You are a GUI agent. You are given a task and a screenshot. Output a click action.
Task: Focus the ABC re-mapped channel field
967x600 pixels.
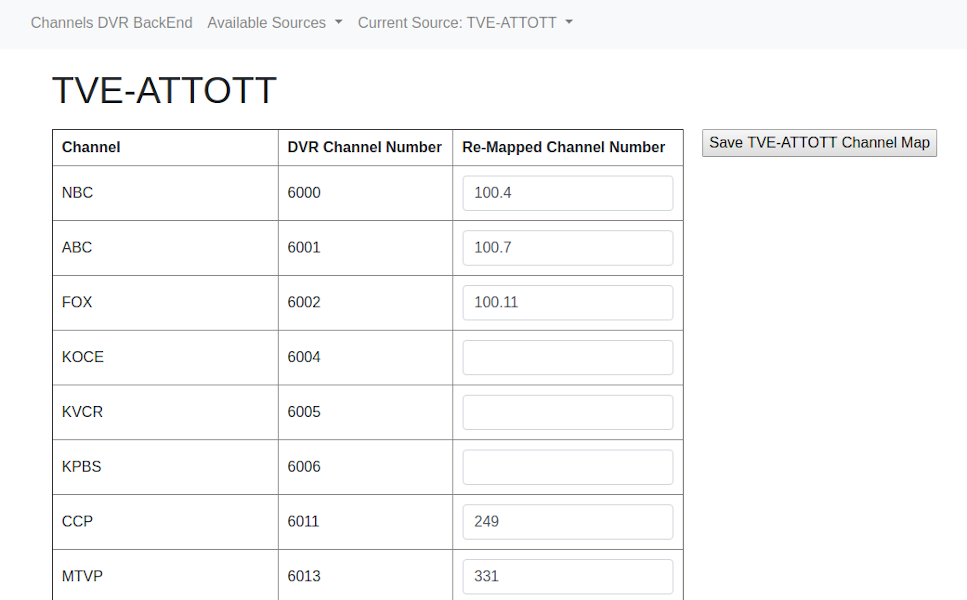pos(567,248)
